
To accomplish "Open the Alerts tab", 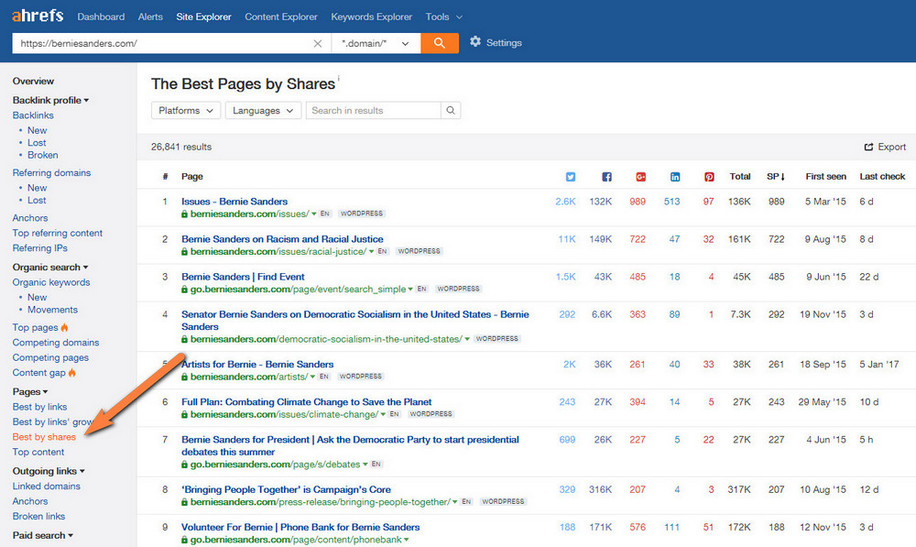I will point(150,17).
